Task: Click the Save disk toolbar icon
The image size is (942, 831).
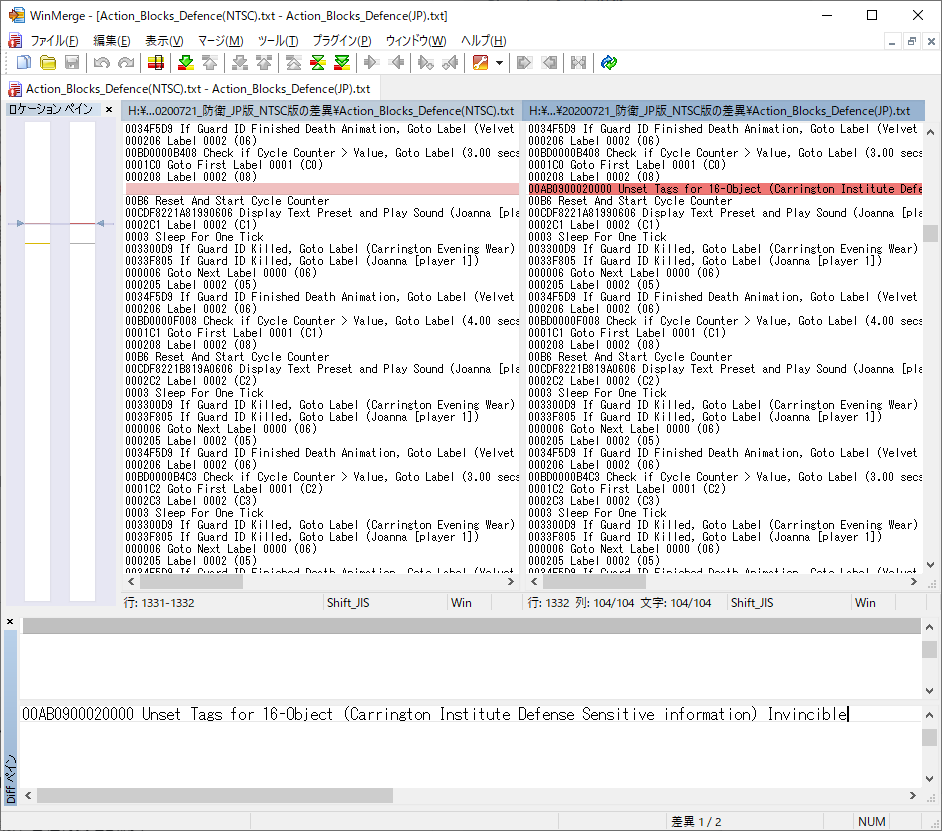Action: point(71,63)
